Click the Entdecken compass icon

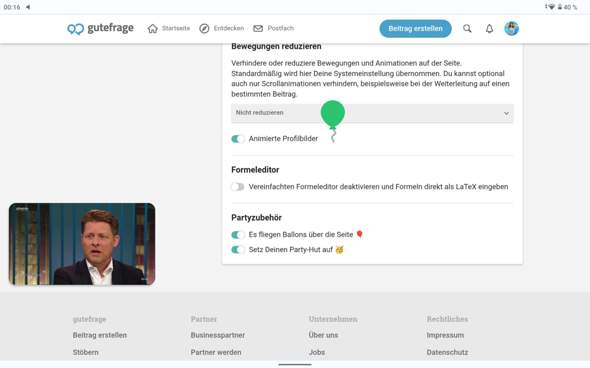204,28
